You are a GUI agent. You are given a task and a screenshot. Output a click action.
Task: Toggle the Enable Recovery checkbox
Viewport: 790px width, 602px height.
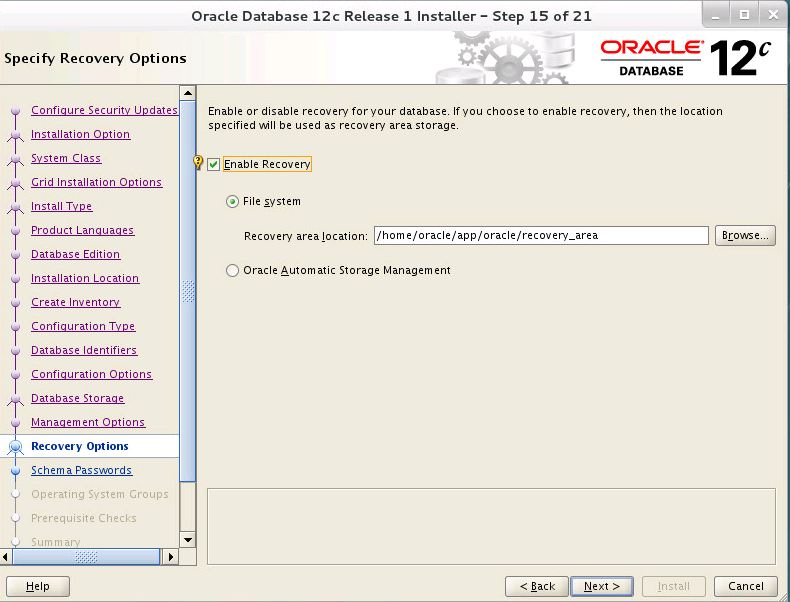214,164
